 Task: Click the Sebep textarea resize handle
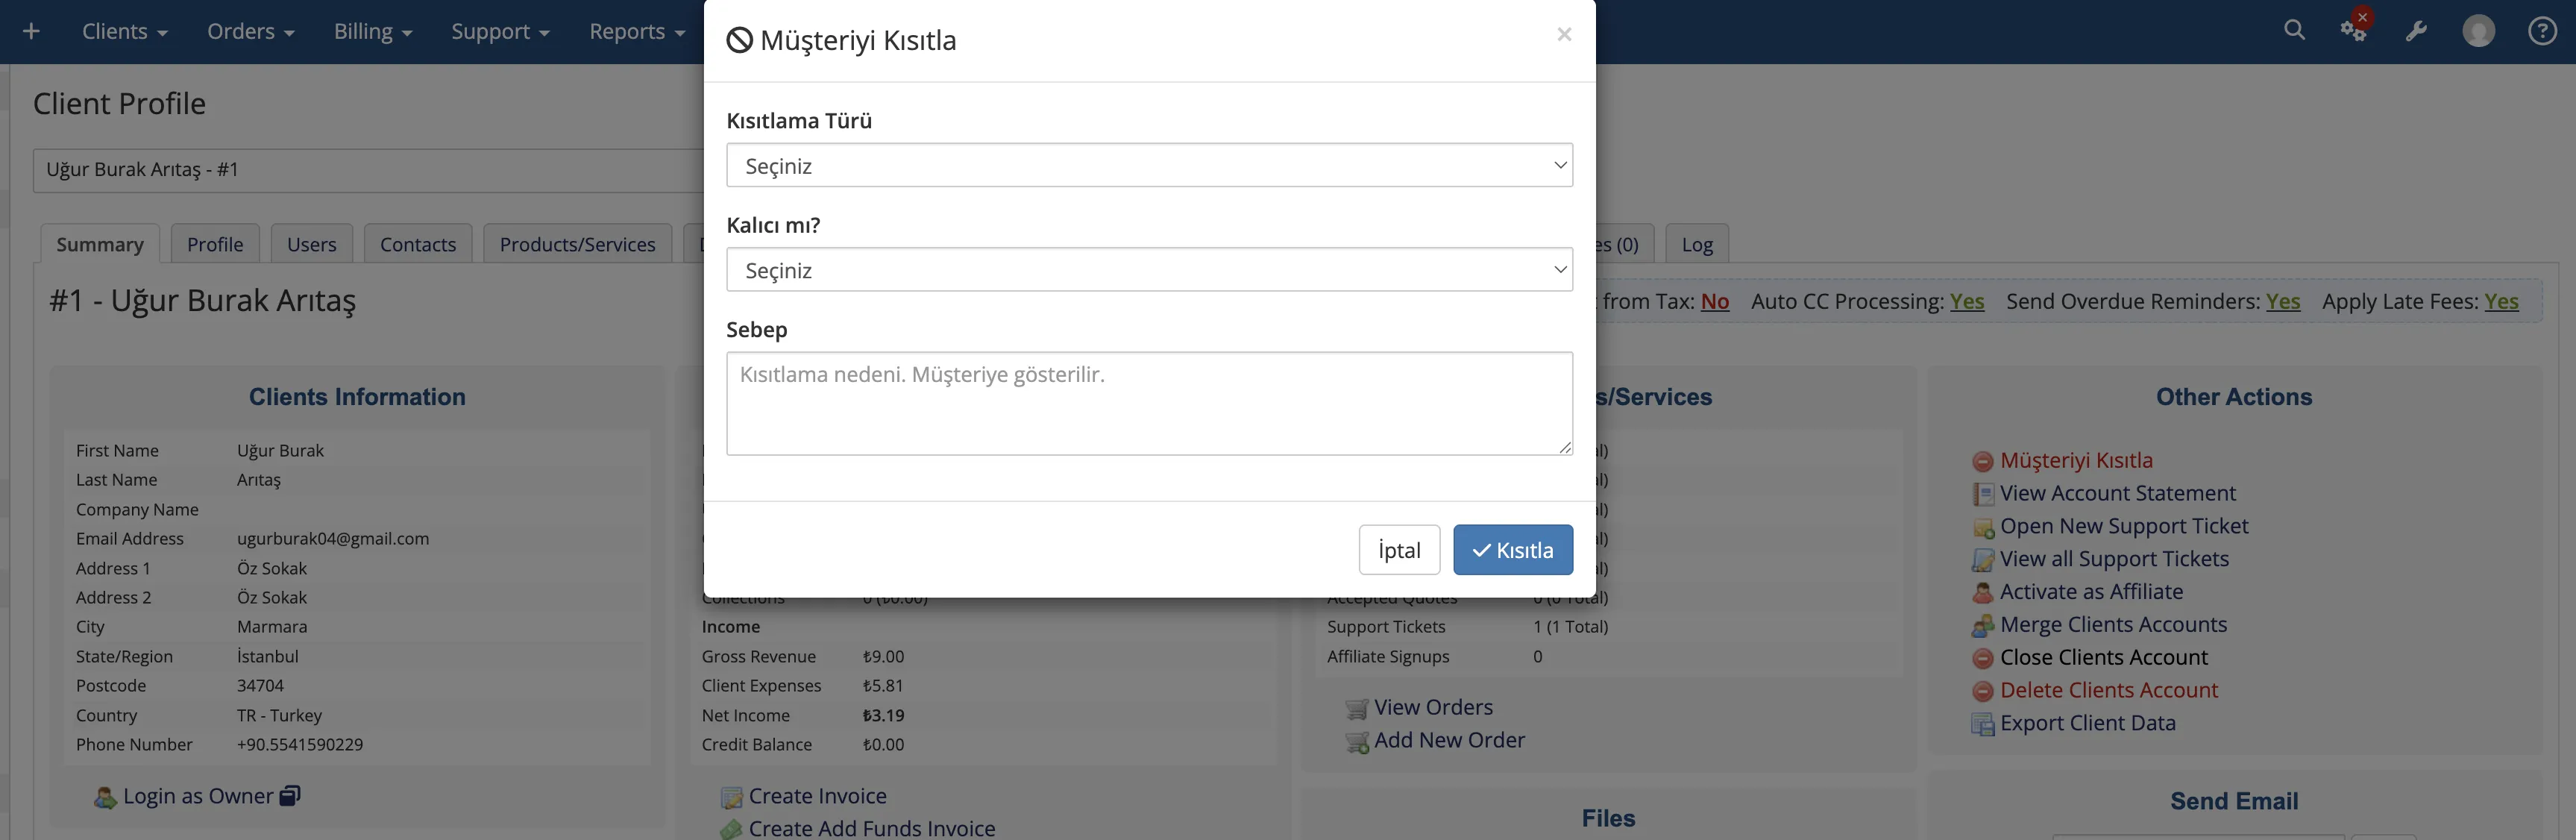pyautogui.click(x=1565, y=448)
